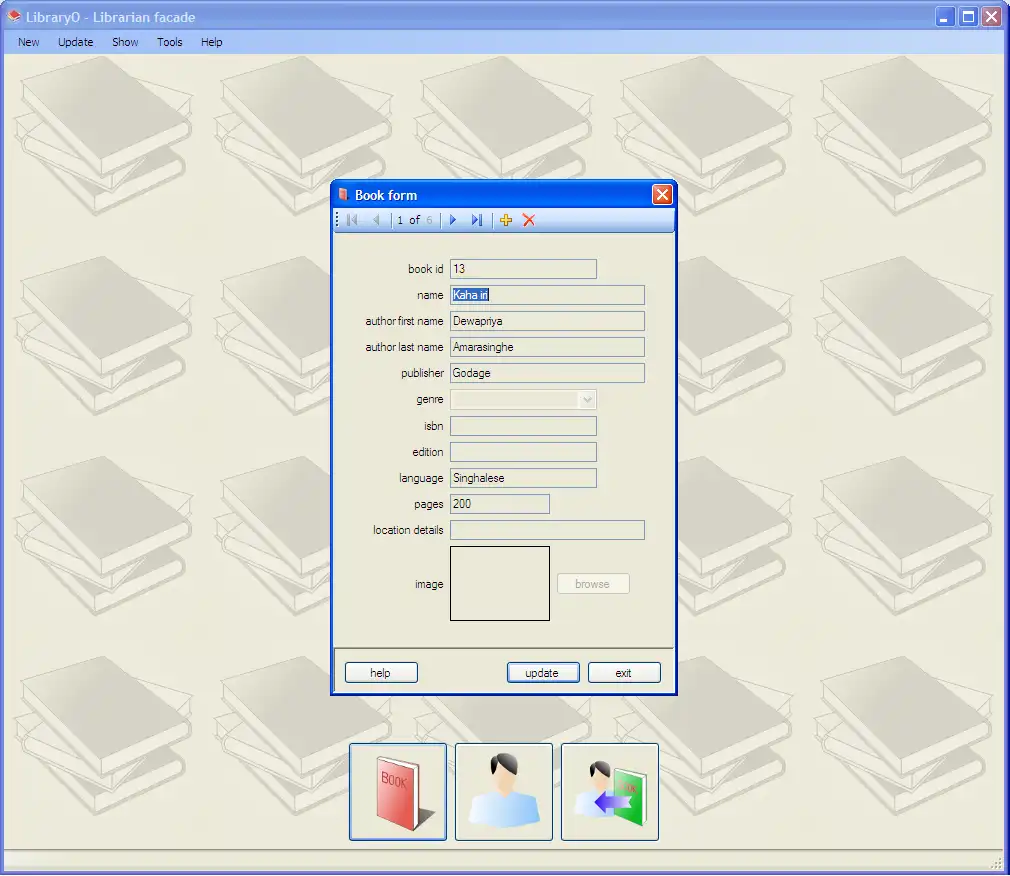Focus the book id field
1010x876 pixels.
click(523, 269)
